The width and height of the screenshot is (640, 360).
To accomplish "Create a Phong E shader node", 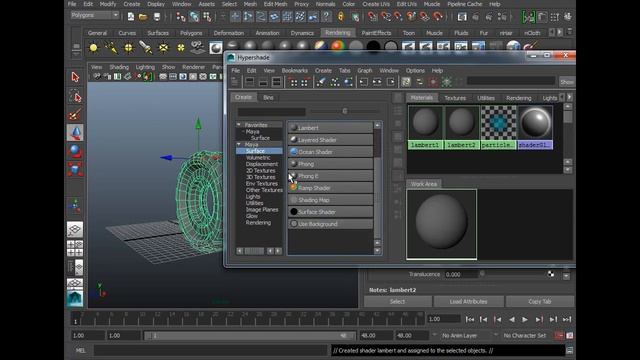I will (330, 176).
